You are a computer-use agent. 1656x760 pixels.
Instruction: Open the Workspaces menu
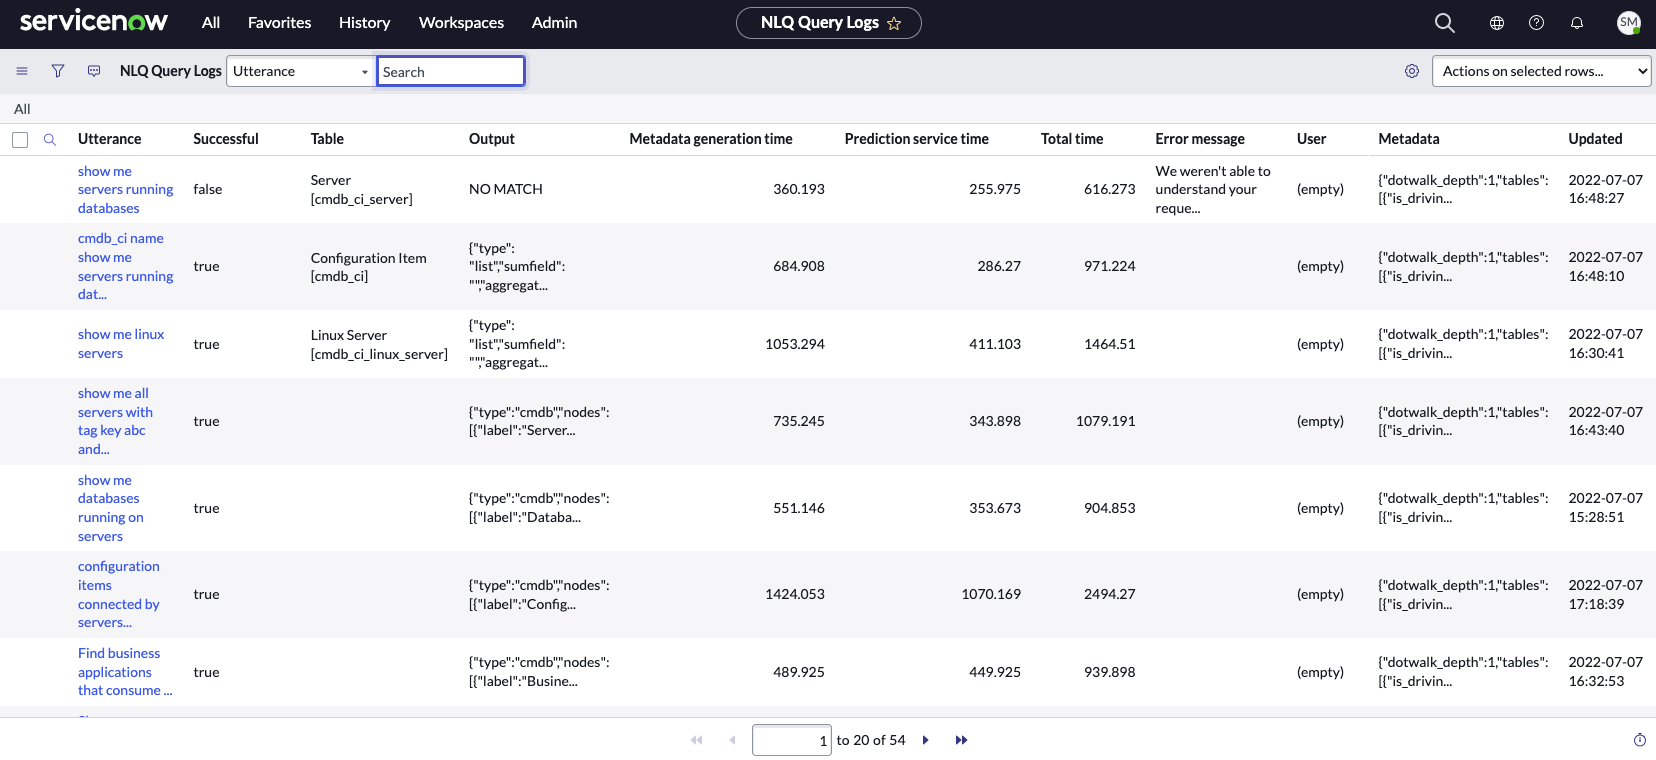point(461,23)
